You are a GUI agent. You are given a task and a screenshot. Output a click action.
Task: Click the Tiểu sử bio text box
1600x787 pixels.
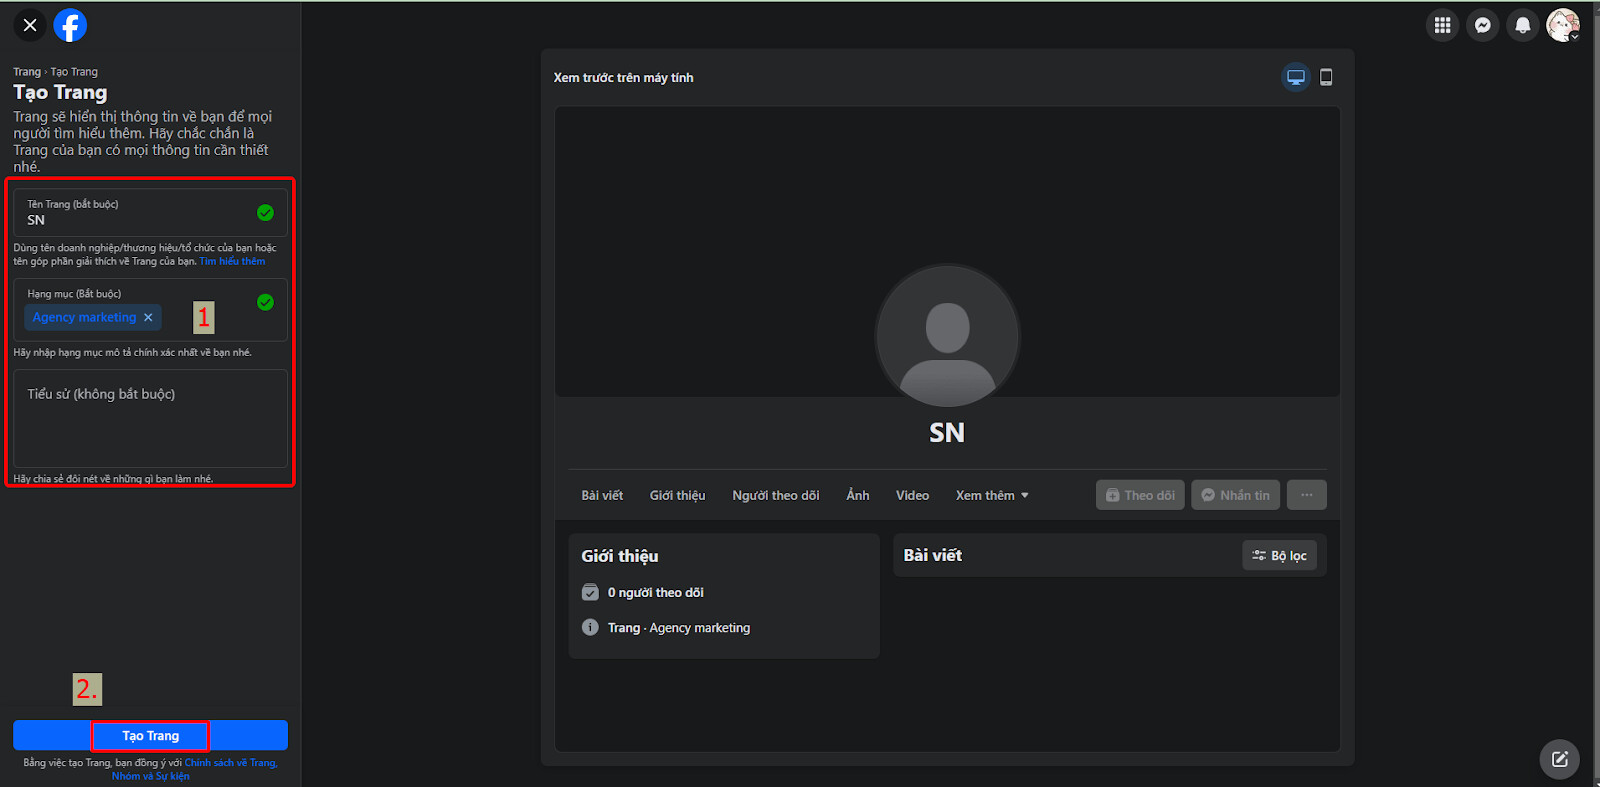150,418
